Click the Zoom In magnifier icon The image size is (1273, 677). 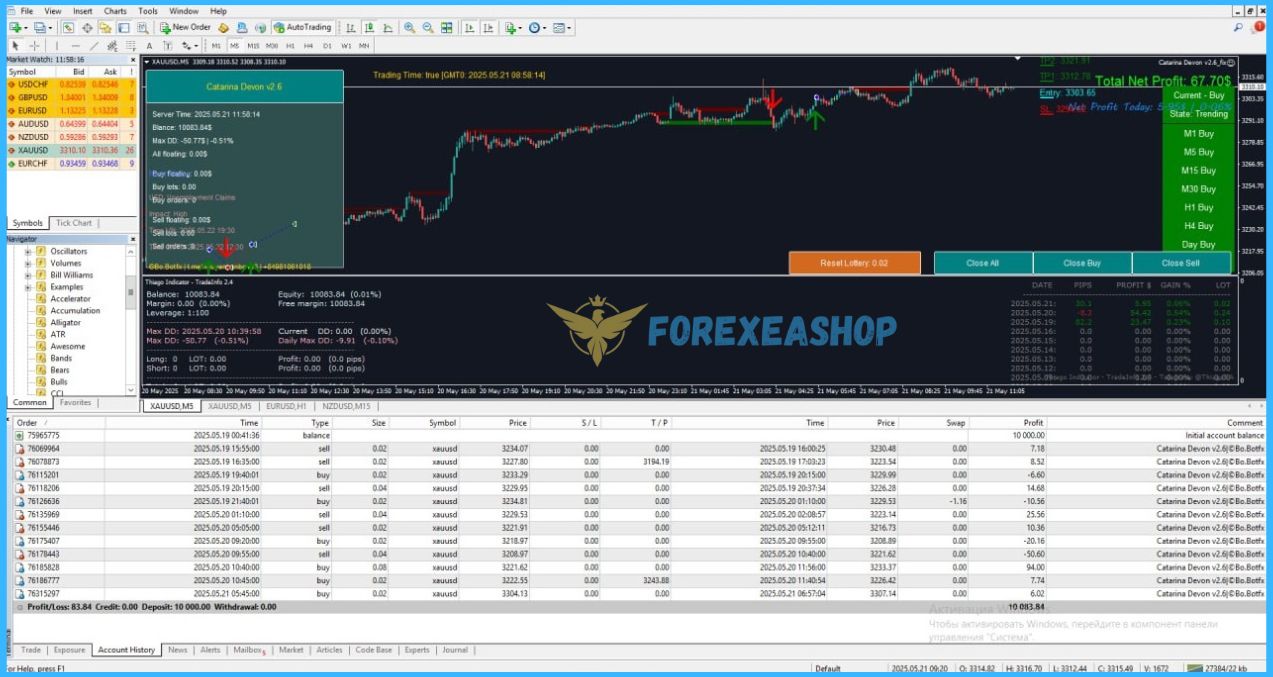pos(410,28)
